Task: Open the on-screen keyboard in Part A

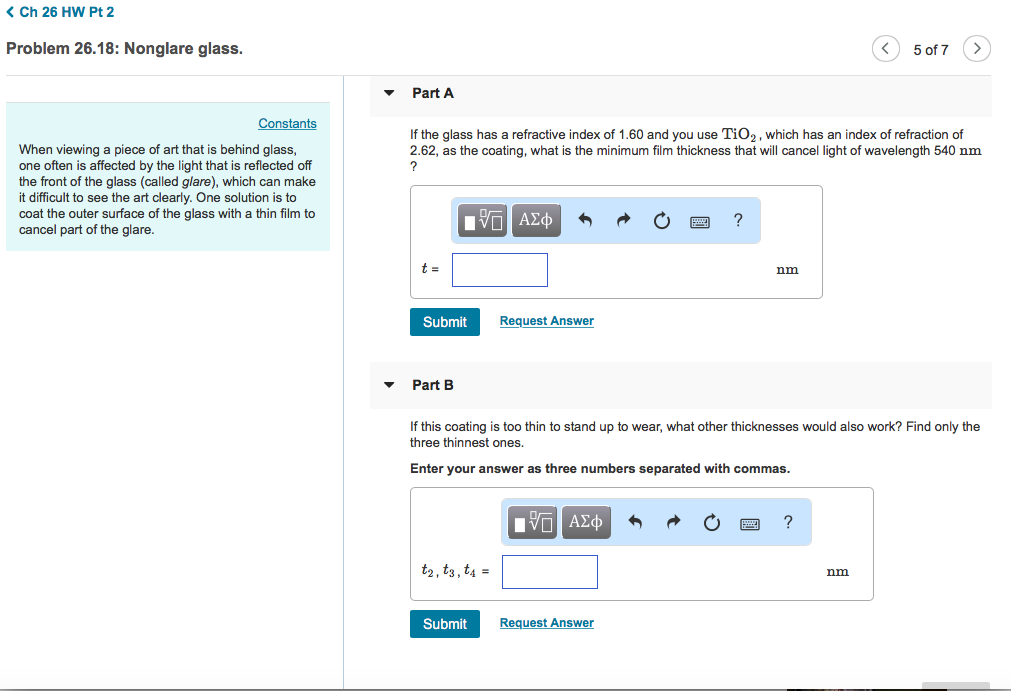Action: pyautogui.click(x=699, y=220)
